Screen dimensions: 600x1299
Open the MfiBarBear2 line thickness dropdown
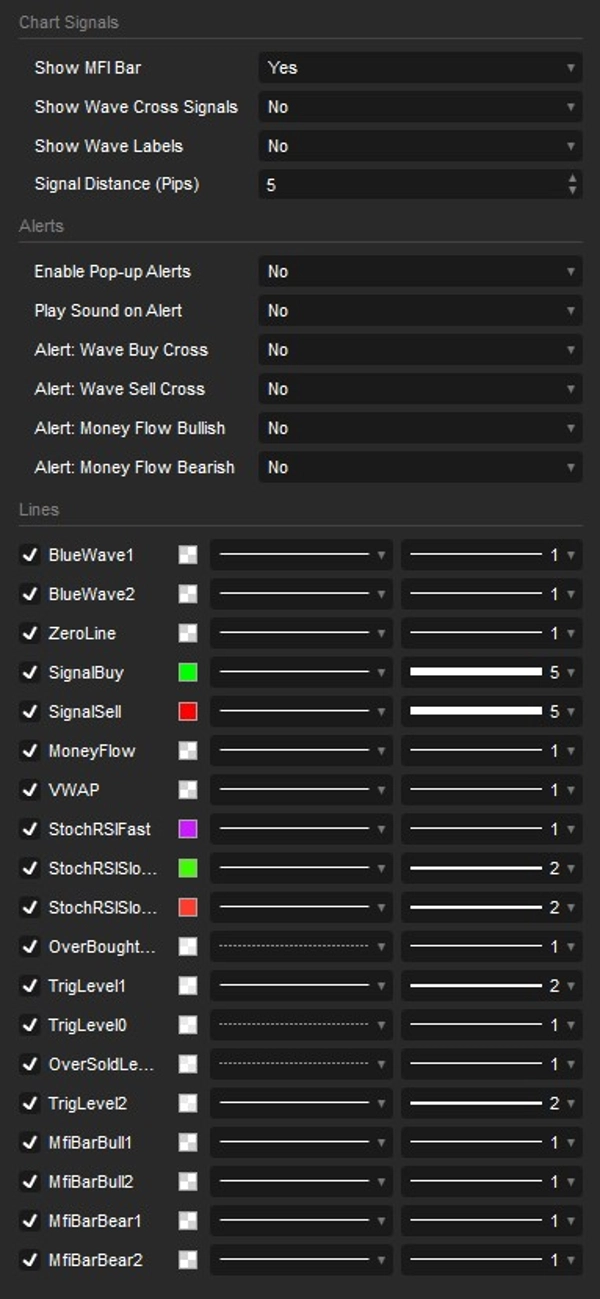tap(491, 1260)
